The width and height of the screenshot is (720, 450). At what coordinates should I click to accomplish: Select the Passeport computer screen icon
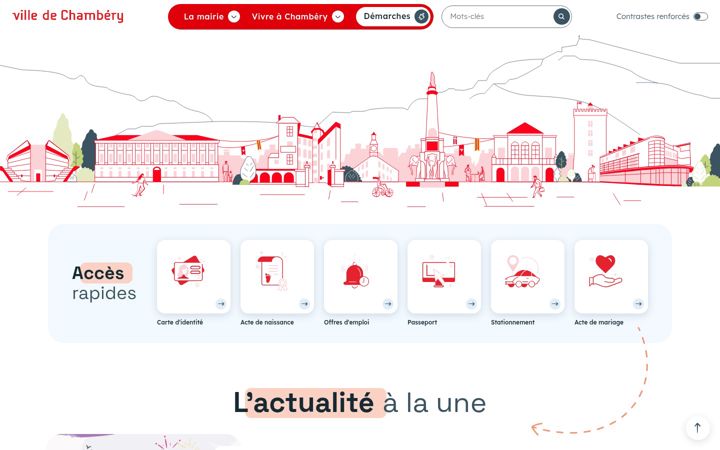coord(439,274)
